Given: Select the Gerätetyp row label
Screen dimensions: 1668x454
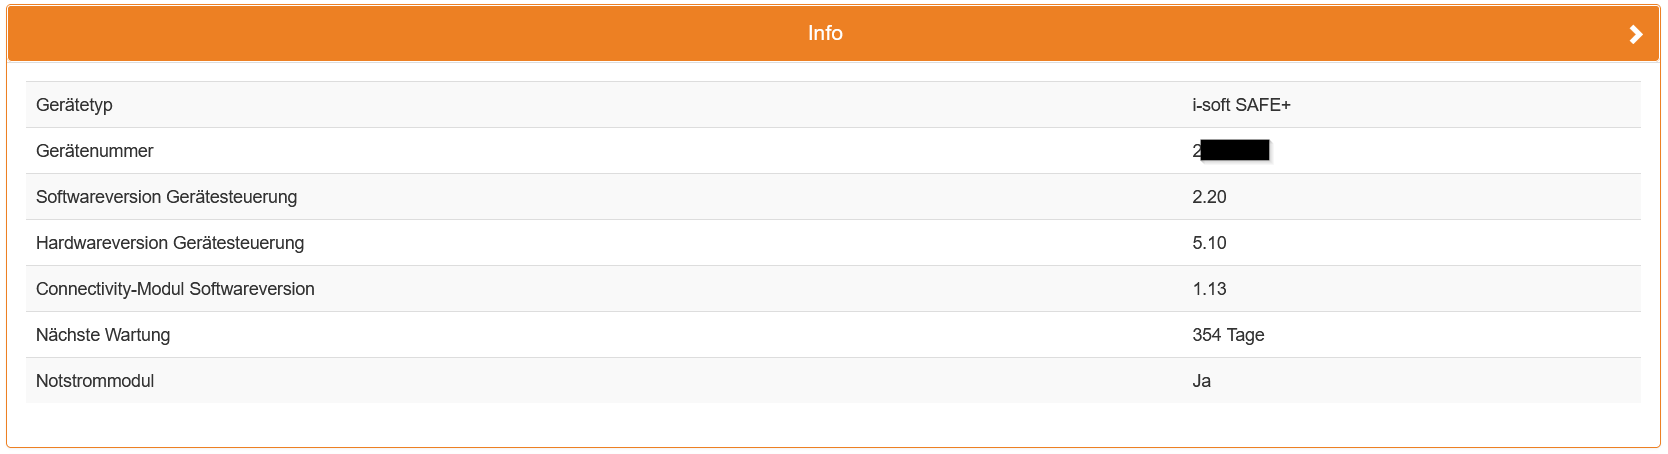Looking at the screenshot, I should [x=74, y=105].
